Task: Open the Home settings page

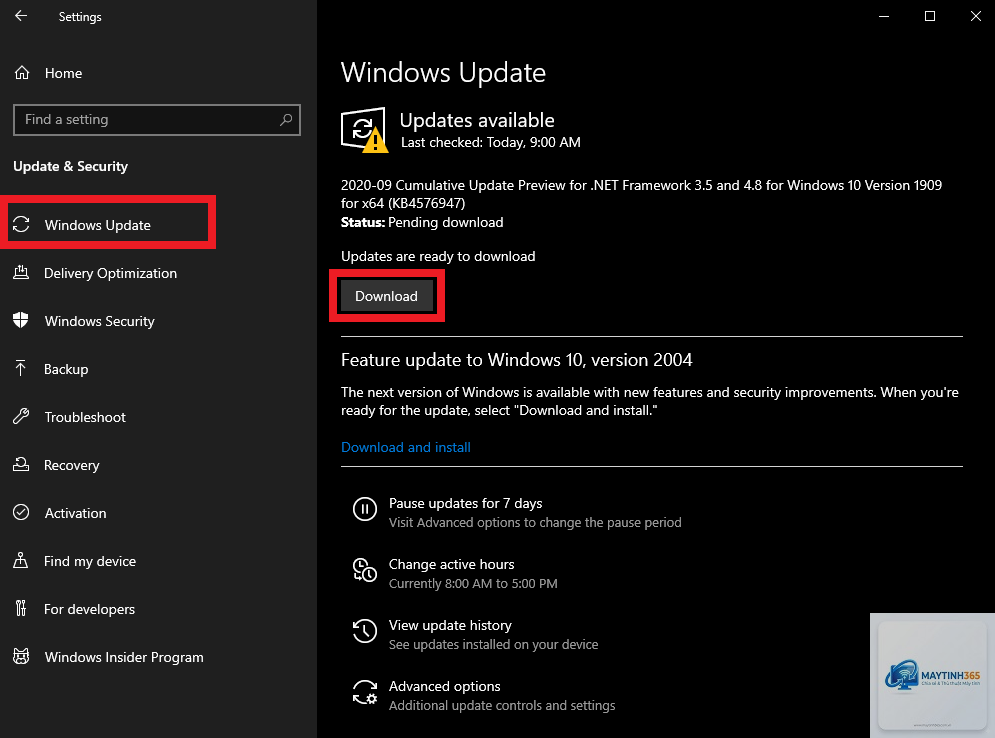Action: 63,73
